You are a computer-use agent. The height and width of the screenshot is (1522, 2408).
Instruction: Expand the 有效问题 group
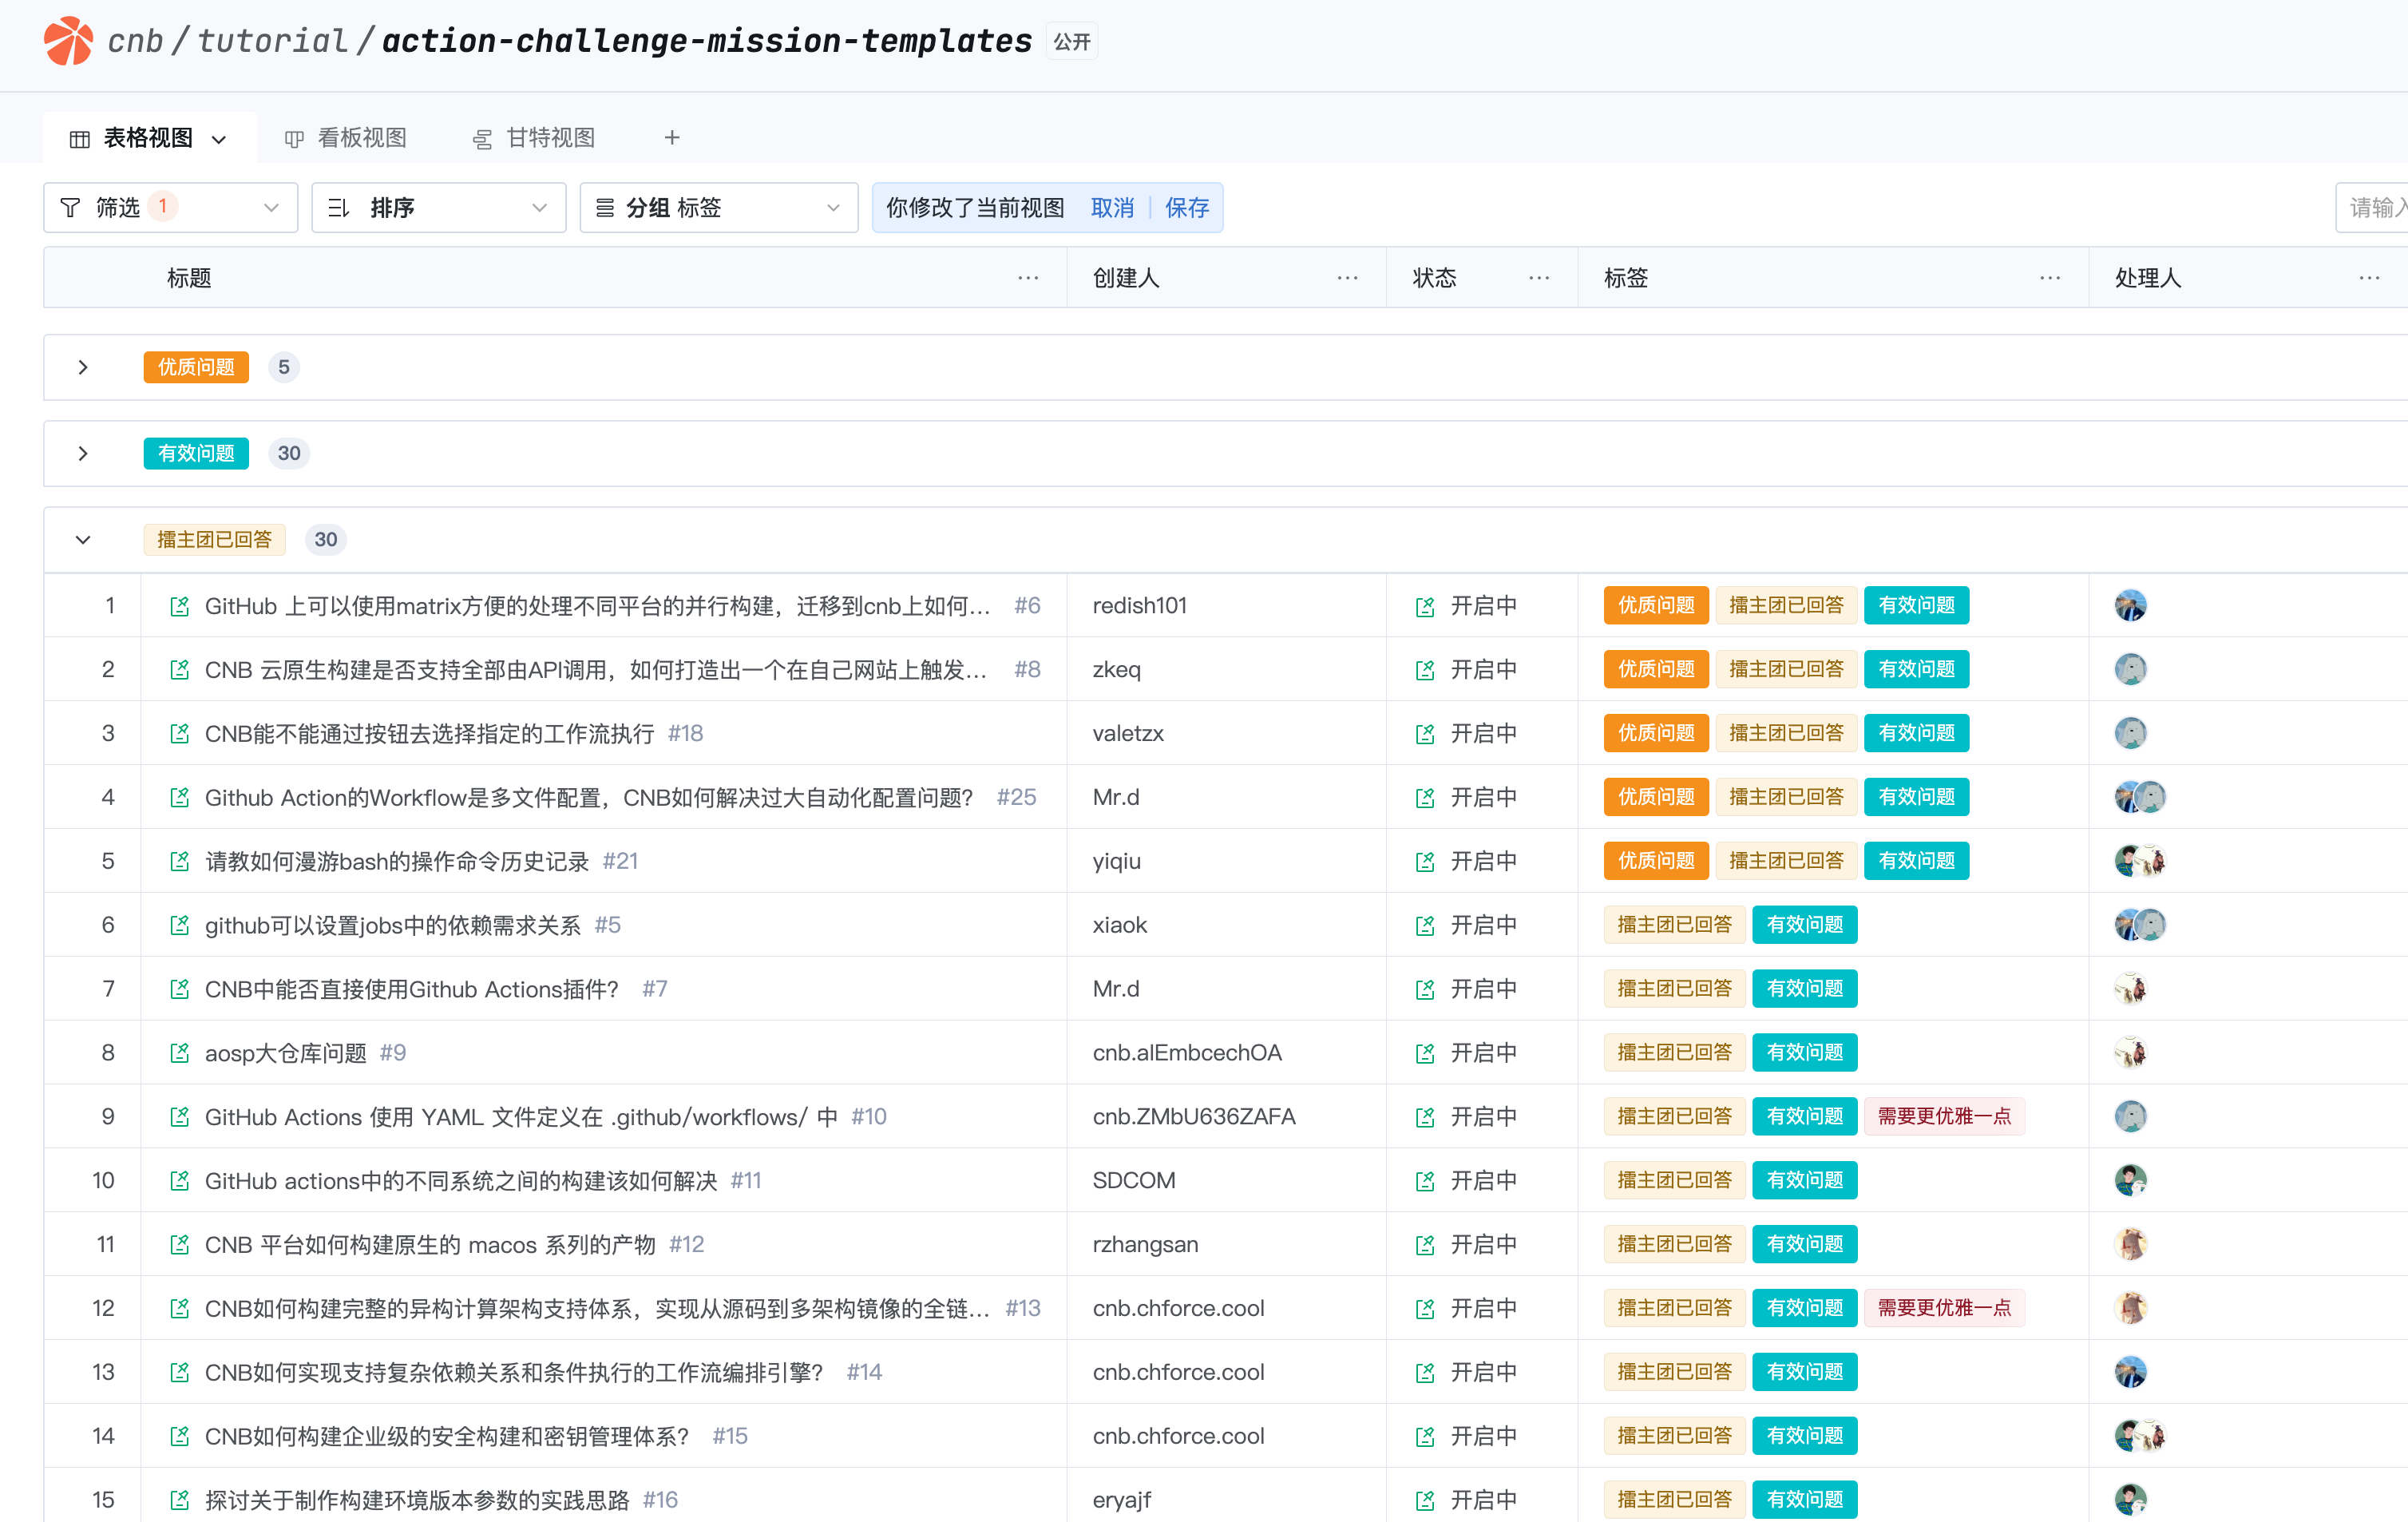tap(83, 453)
